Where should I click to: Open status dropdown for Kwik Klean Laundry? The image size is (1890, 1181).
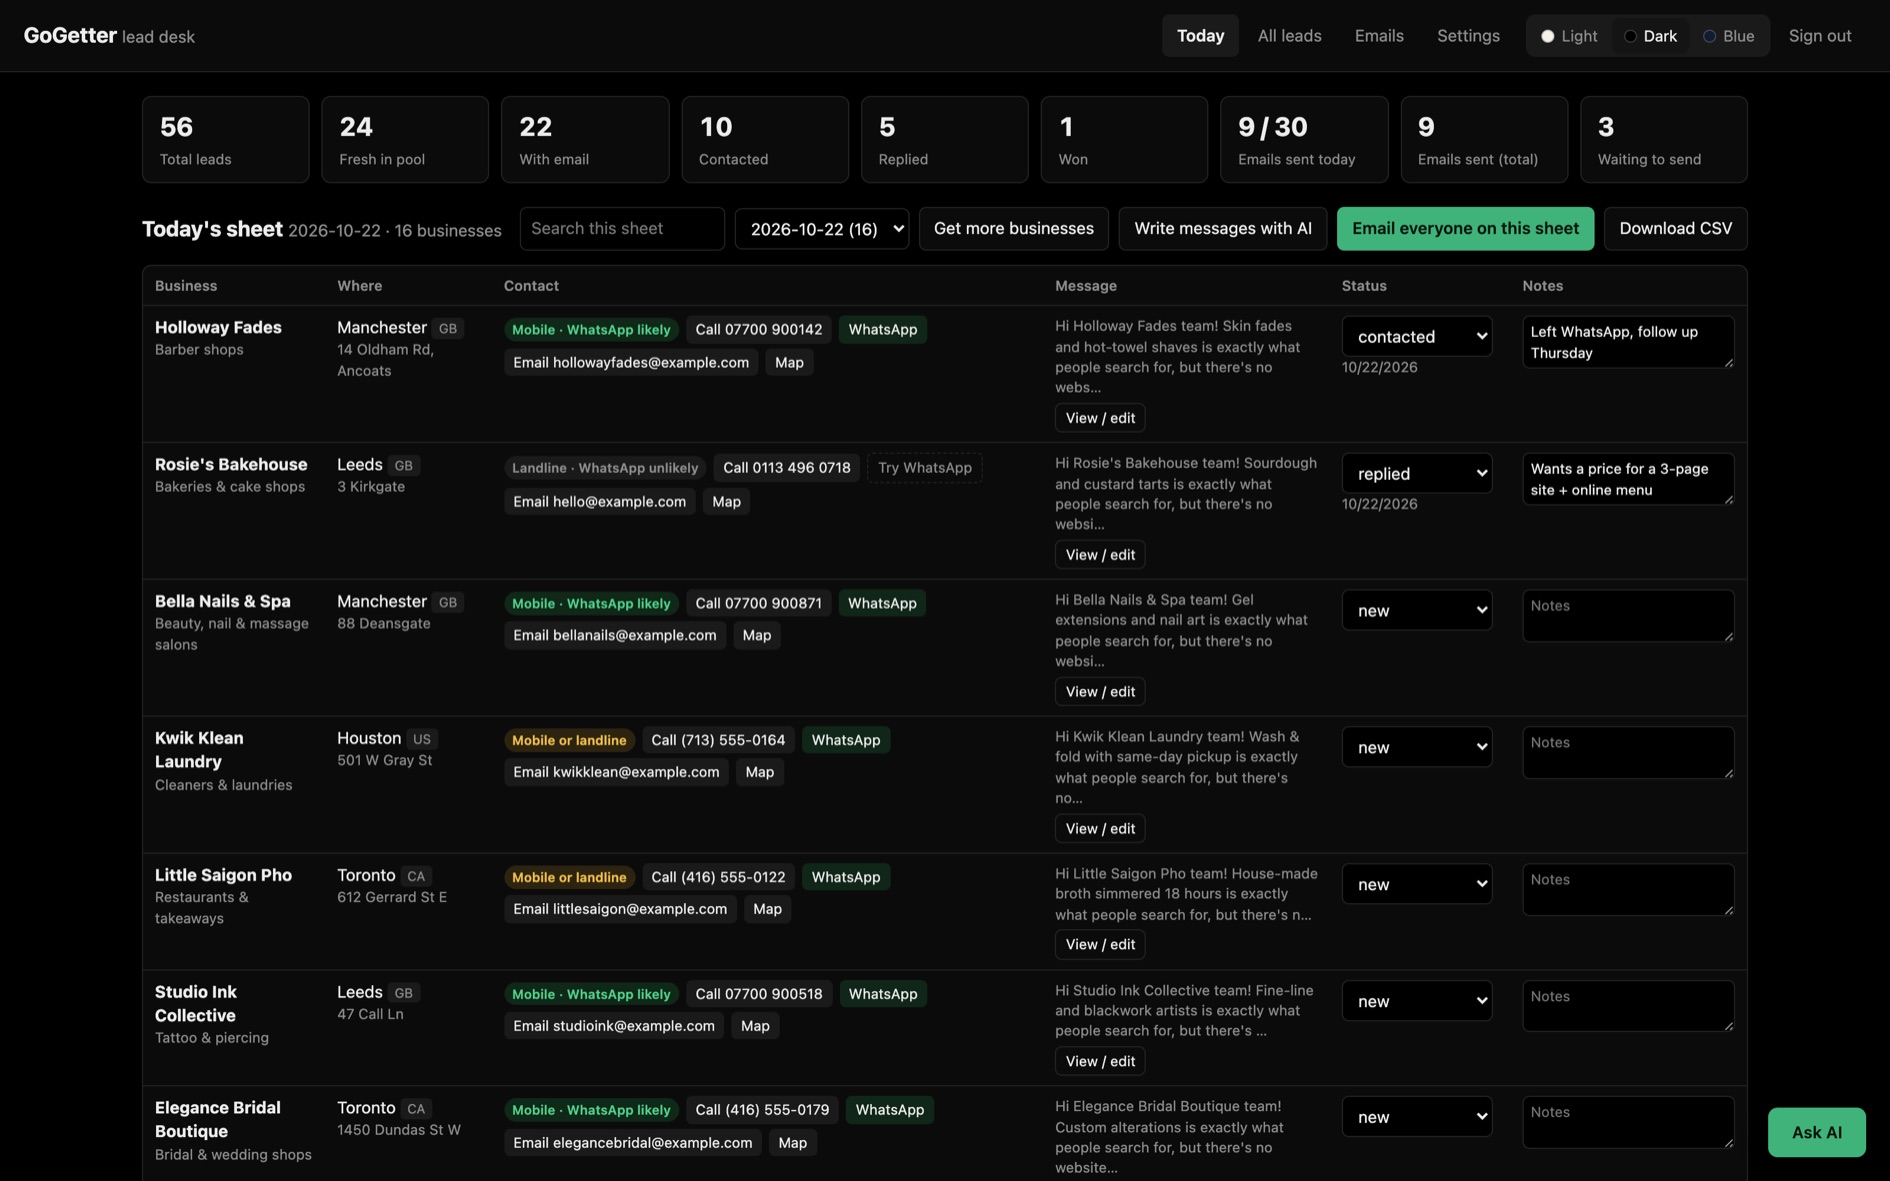1416,748
